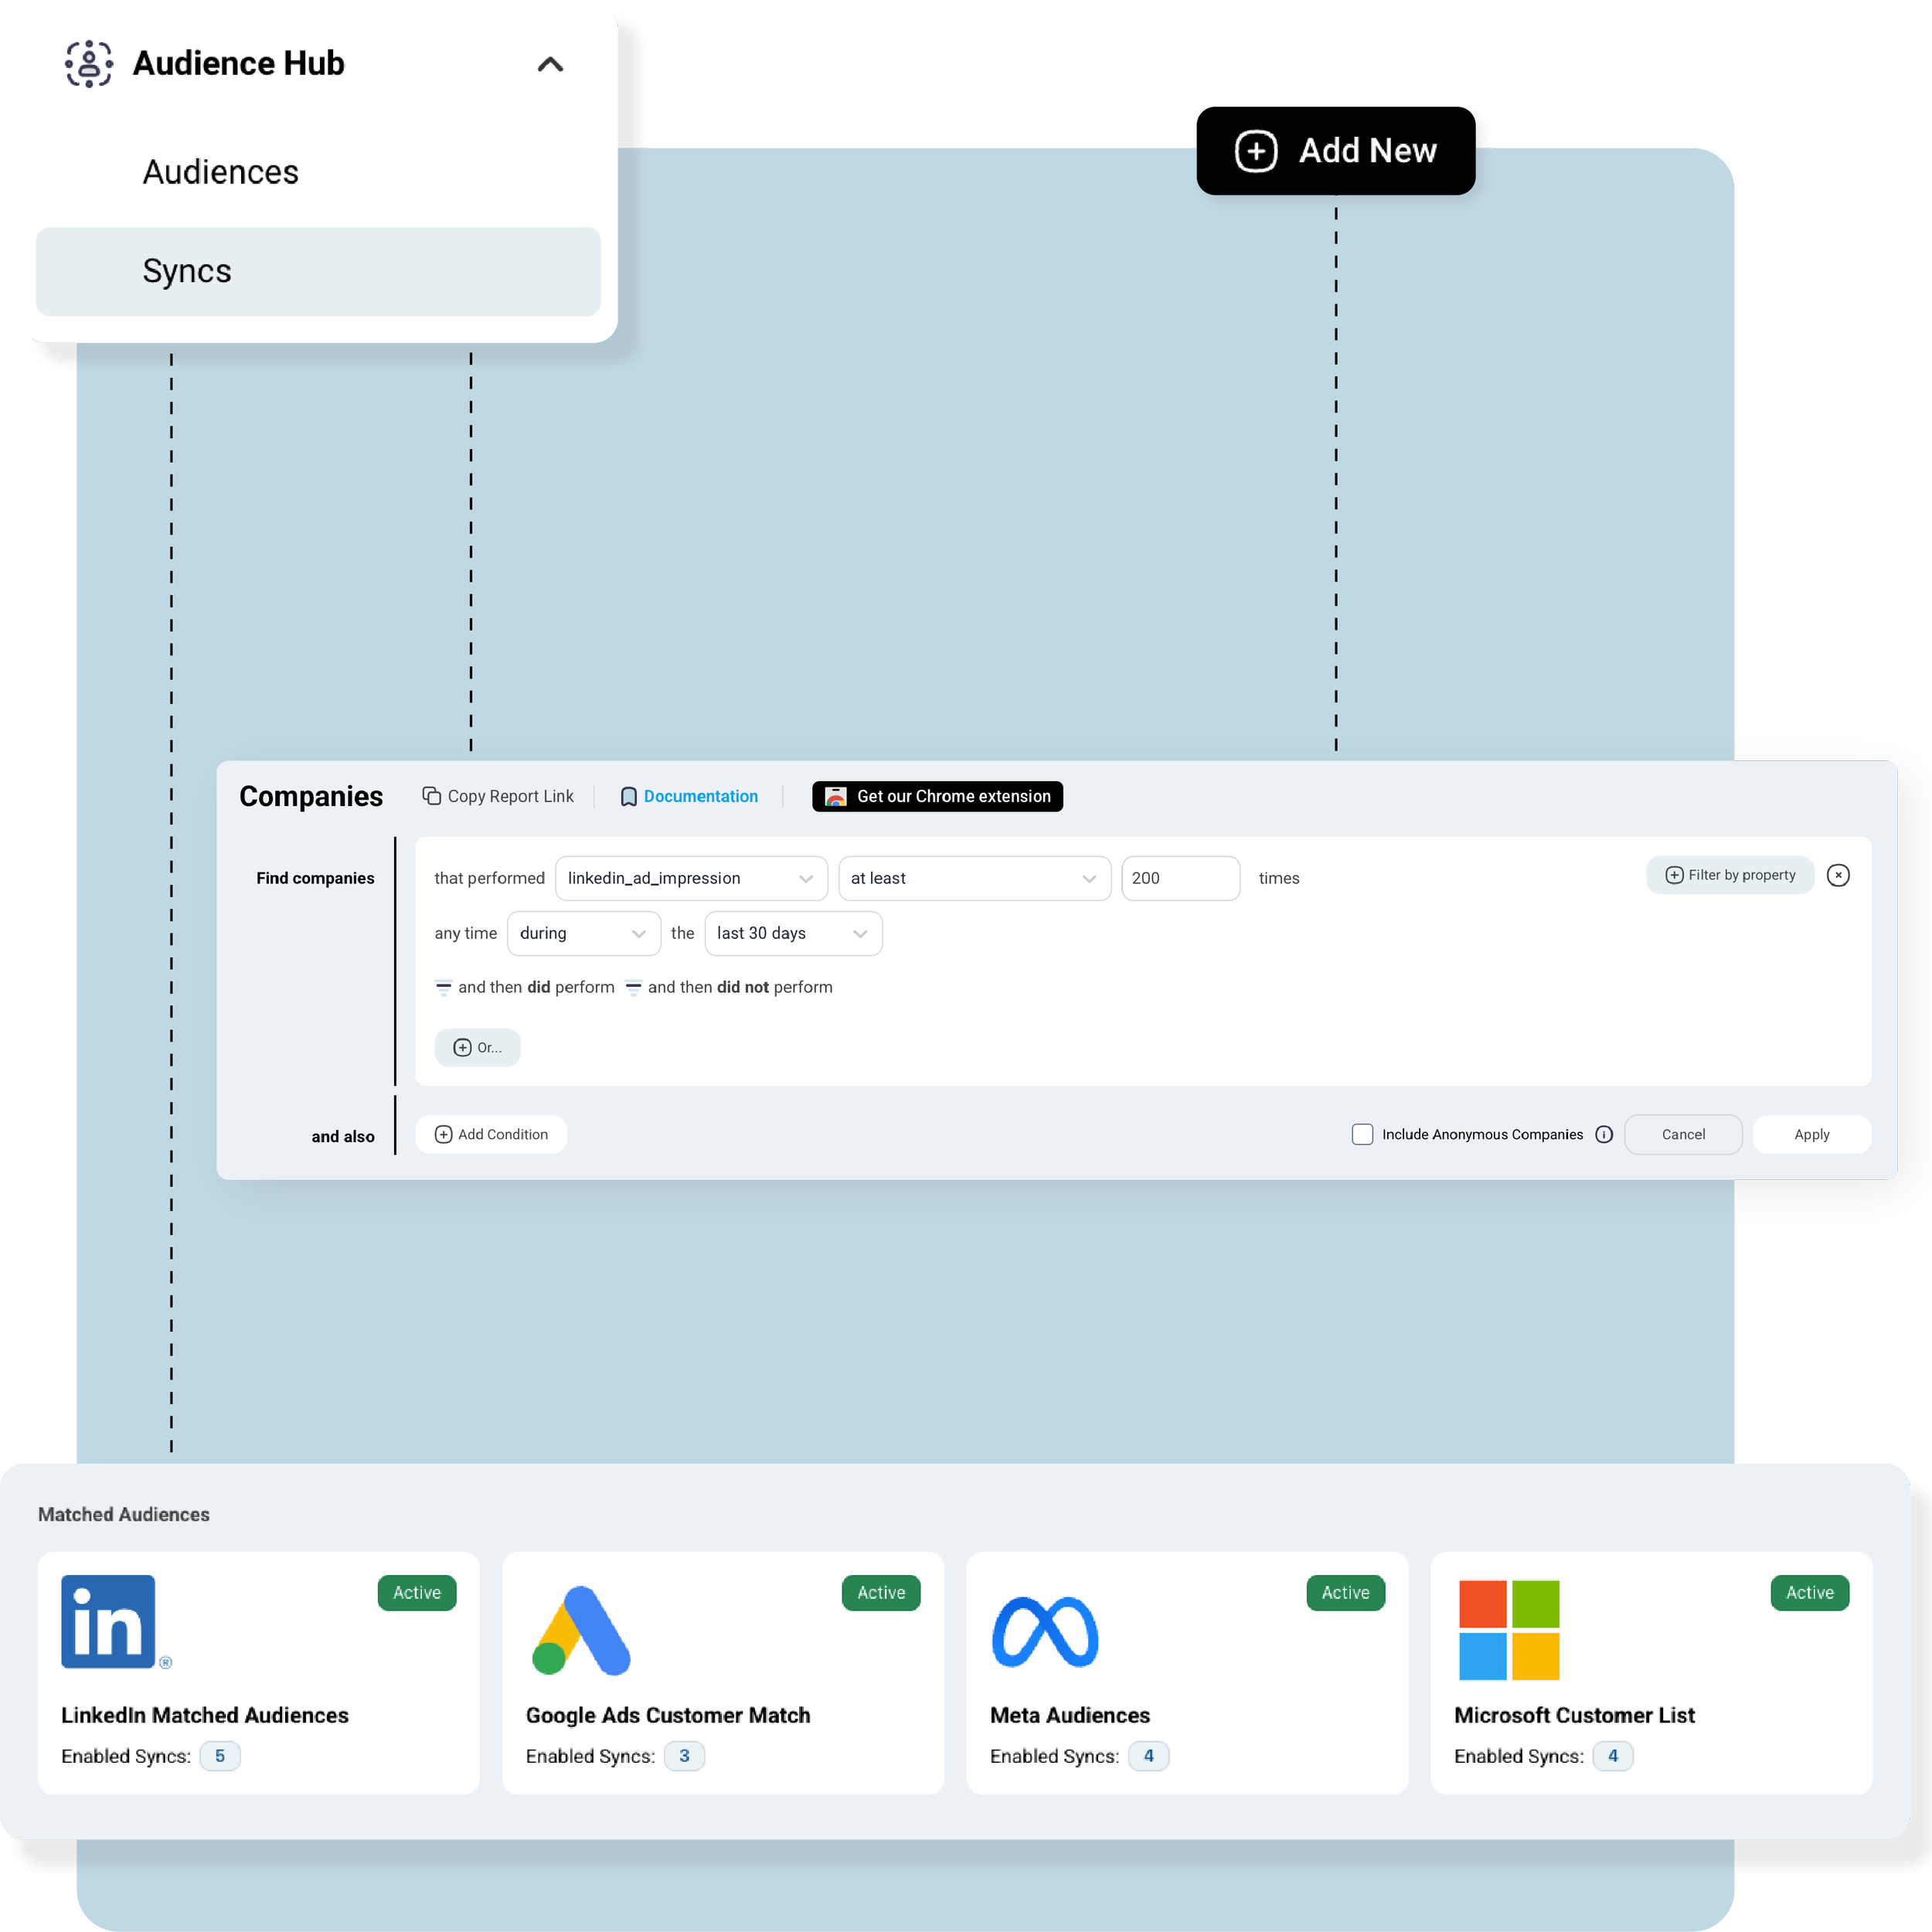
Task: Click Get our Chrome extension button
Action: click(937, 796)
